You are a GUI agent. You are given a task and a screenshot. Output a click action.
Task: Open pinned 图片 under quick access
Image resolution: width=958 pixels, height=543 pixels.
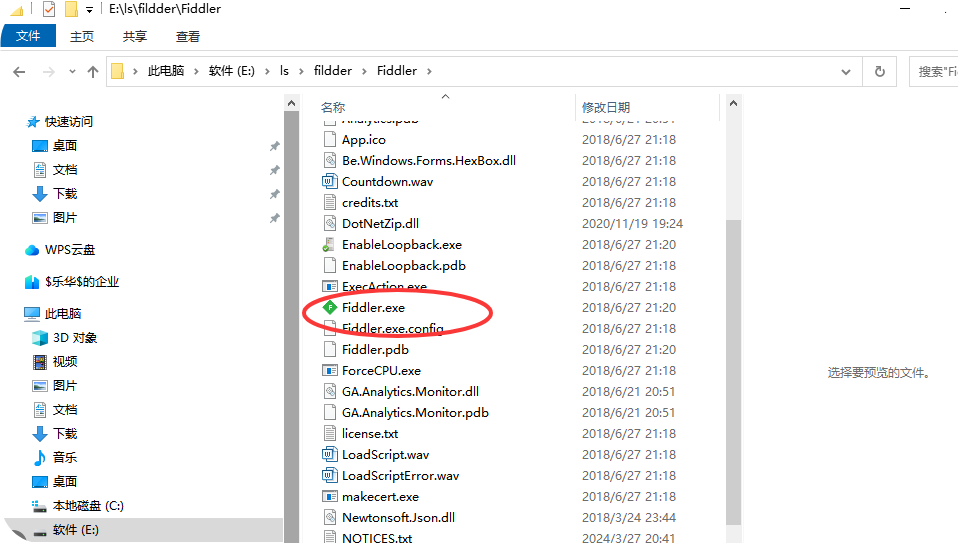tap(65, 217)
